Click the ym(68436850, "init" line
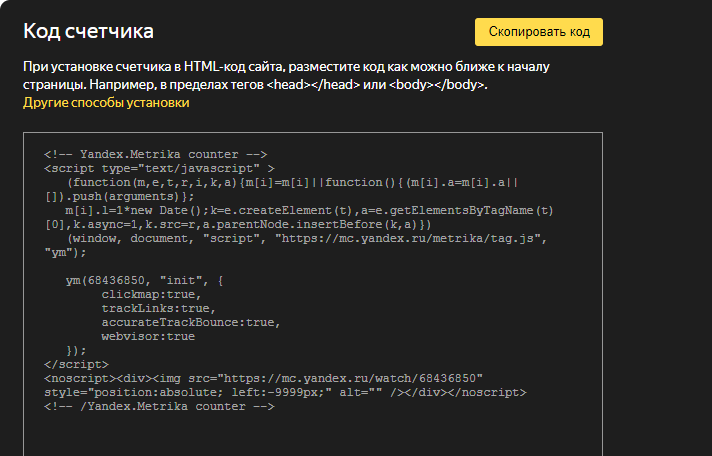 click(144, 281)
